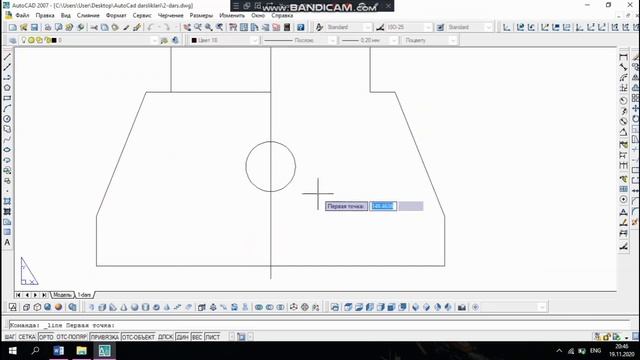Click the Table Style icon
The height and width of the screenshot is (360, 640).
pyautogui.click(x=440, y=27)
